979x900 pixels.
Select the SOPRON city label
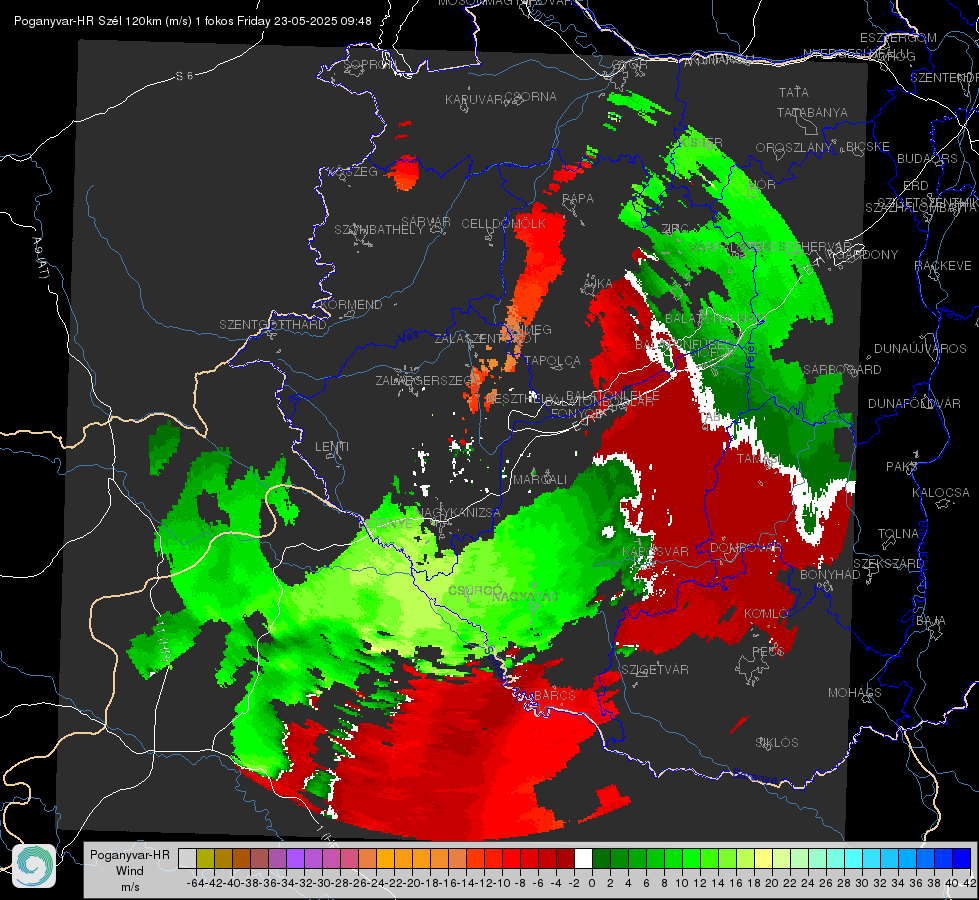[x=370, y=64]
